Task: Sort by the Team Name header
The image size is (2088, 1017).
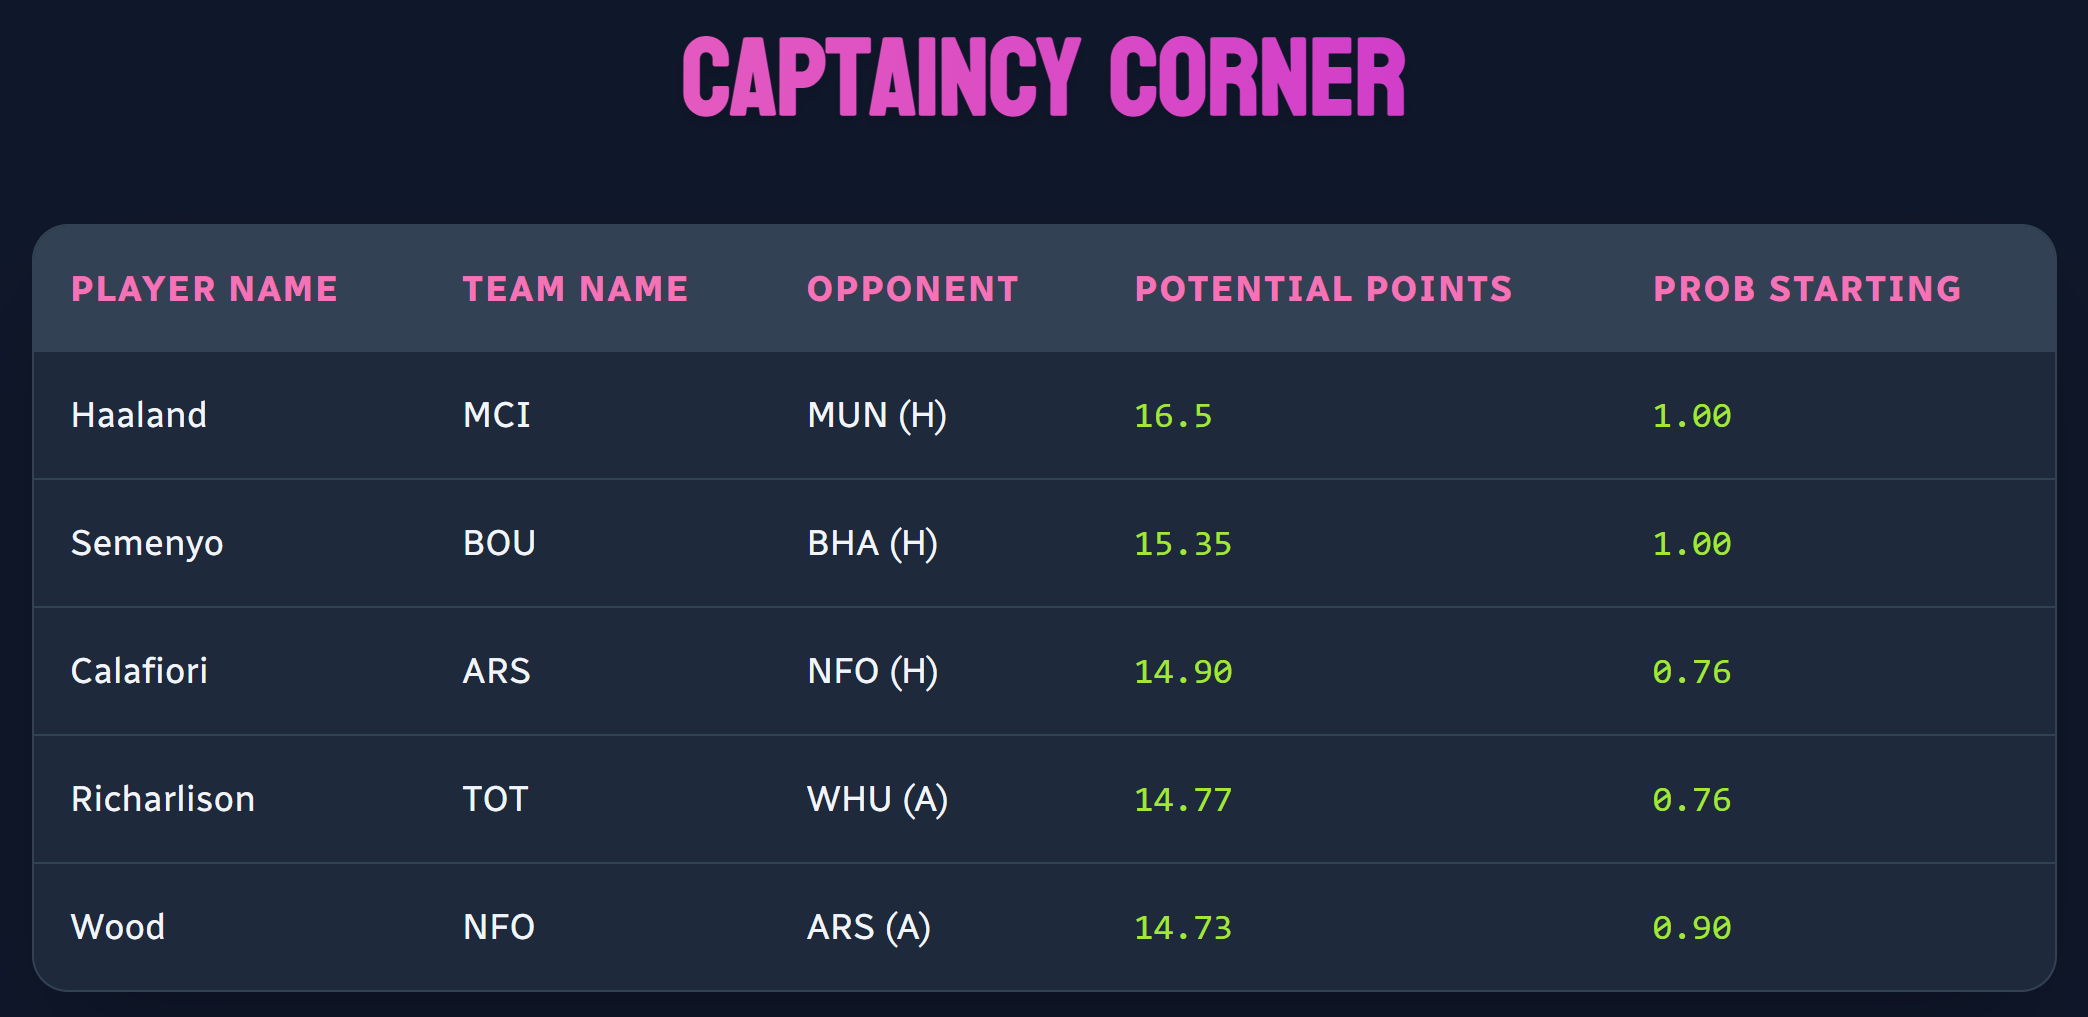Action: pos(575,289)
